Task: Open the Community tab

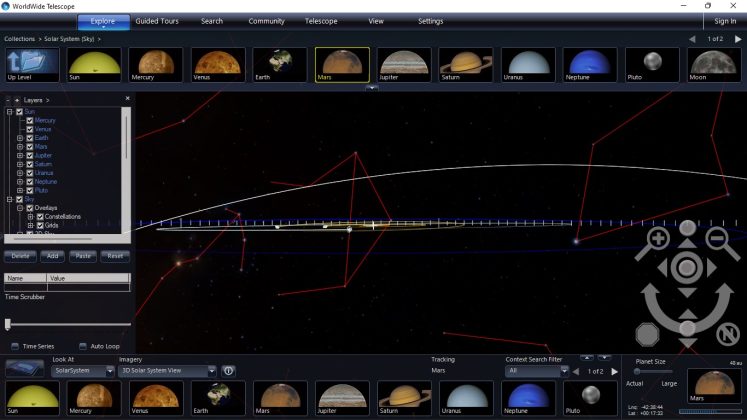Action: pyautogui.click(x=266, y=21)
